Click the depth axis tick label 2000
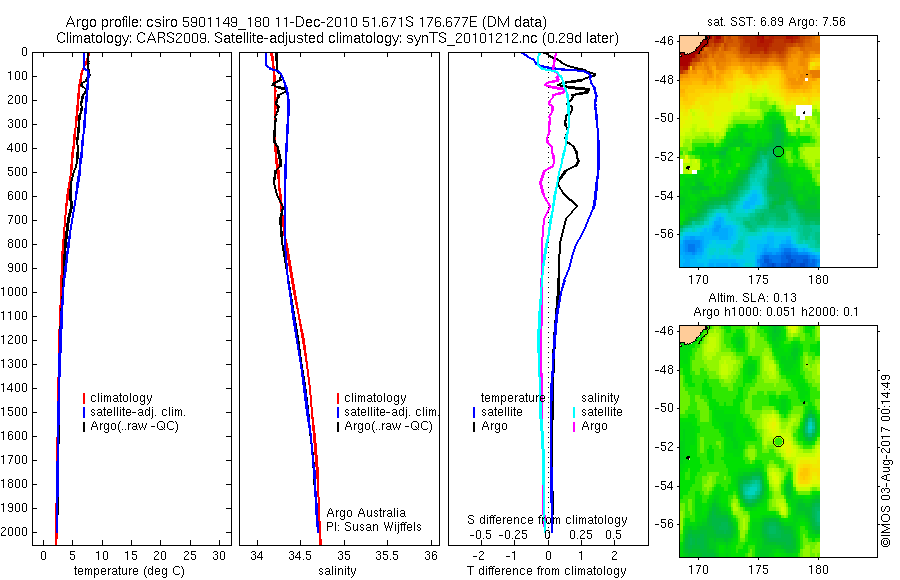 (x=14, y=532)
